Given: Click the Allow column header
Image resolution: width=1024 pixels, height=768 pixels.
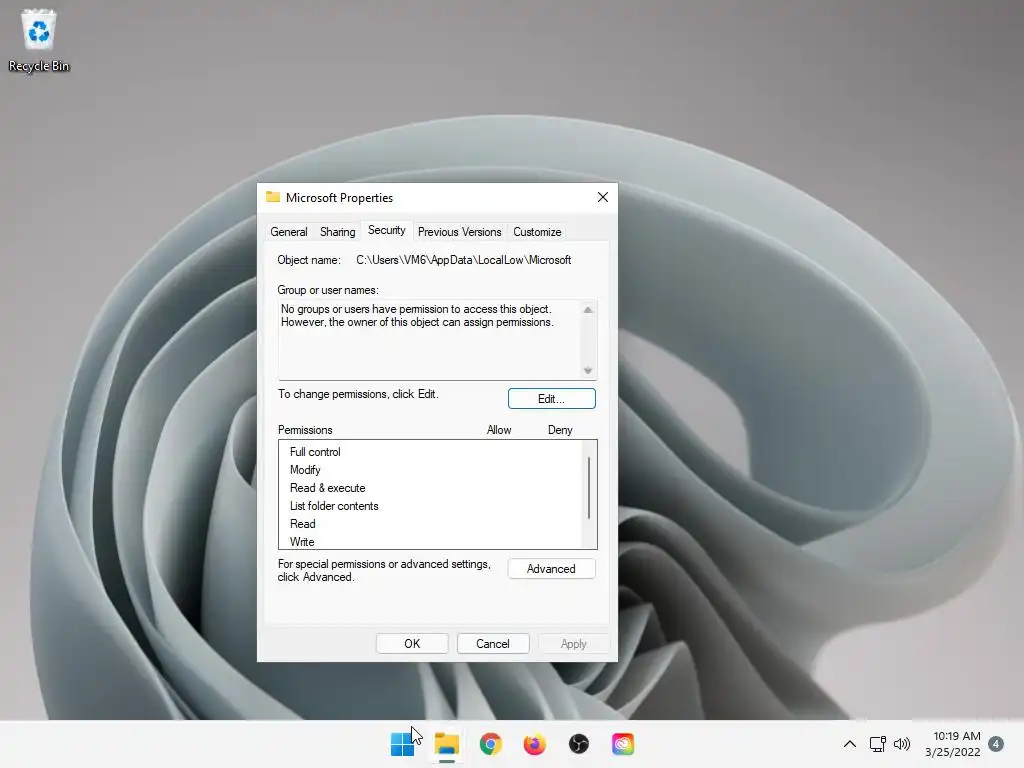Looking at the screenshot, I should [x=499, y=430].
